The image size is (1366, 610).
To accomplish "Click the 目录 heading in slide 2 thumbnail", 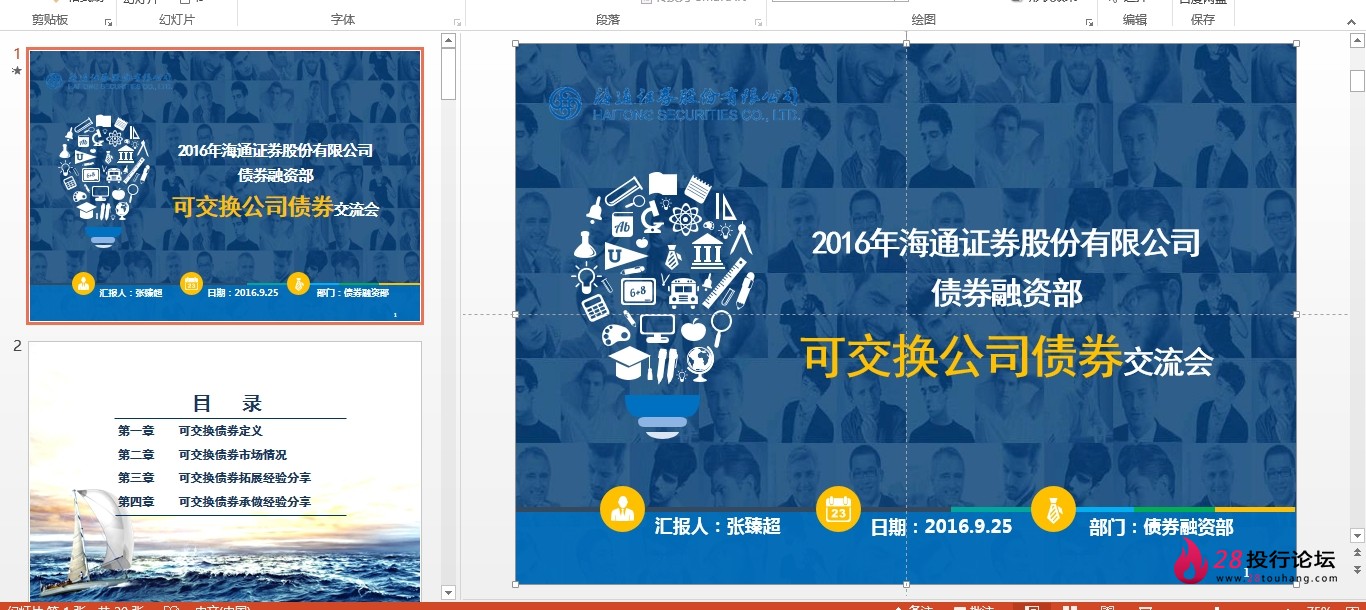I will (227, 404).
